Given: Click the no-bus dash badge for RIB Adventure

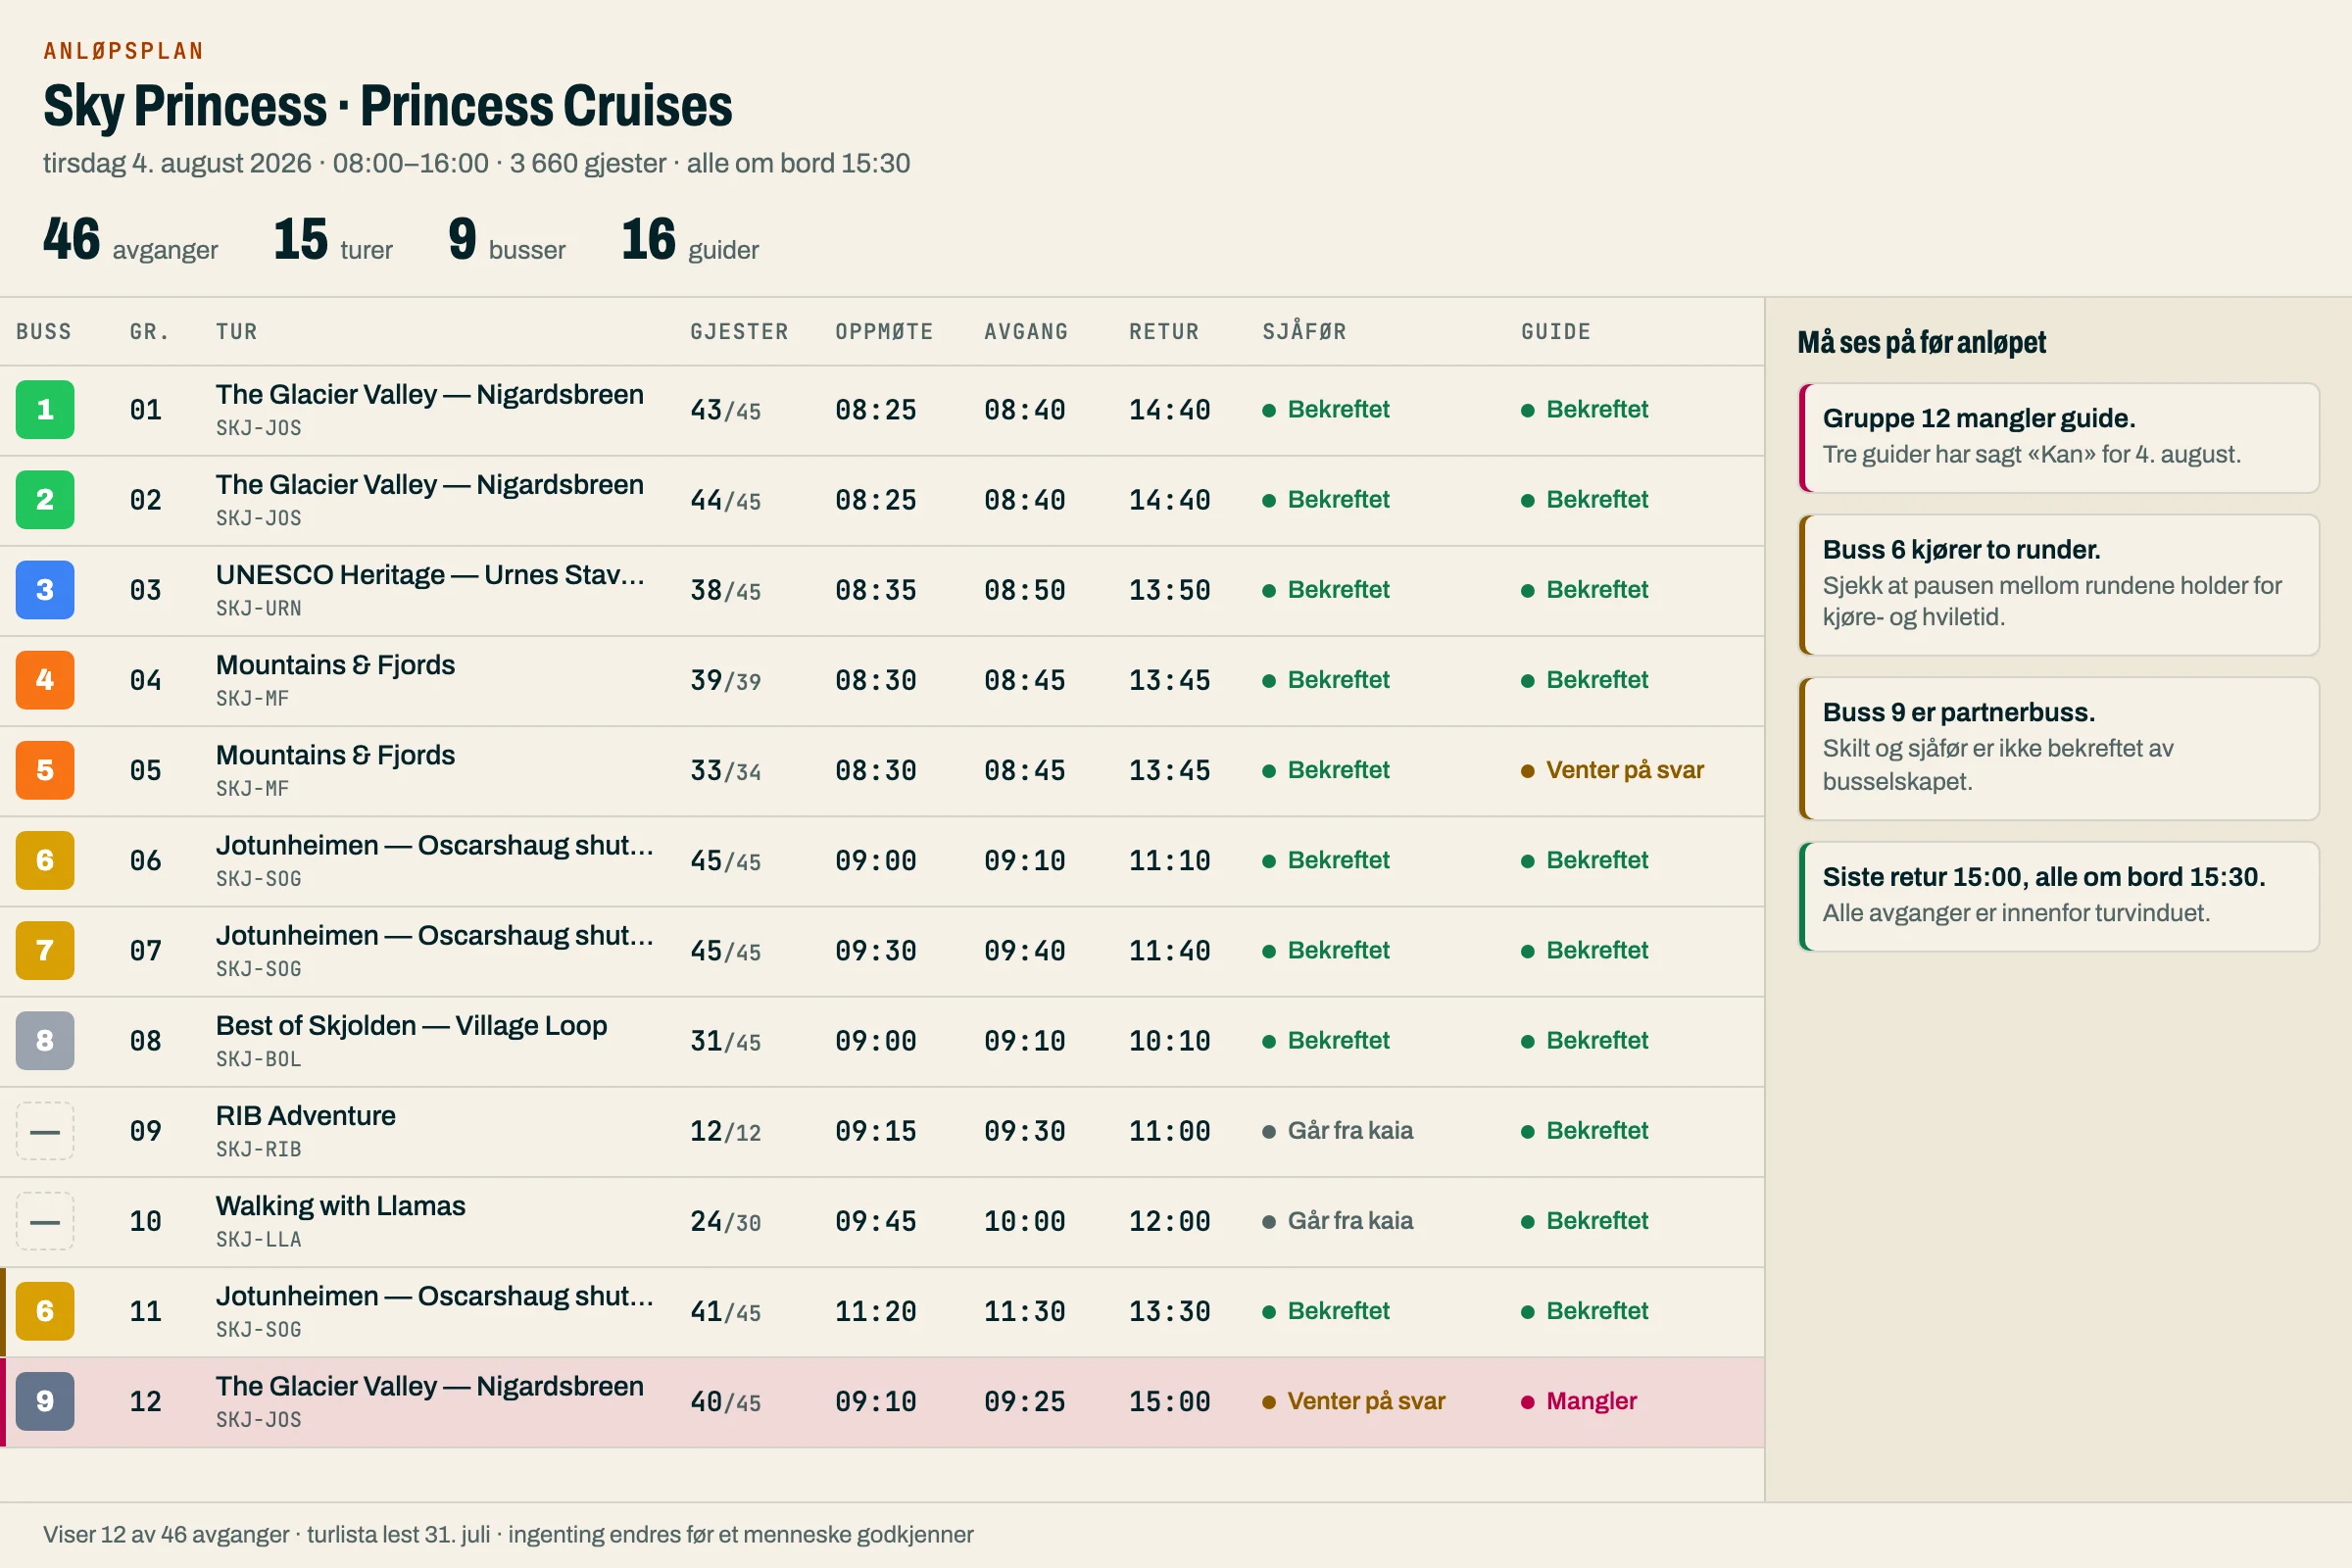Looking at the screenshot, I should [x=45, y=1131].
